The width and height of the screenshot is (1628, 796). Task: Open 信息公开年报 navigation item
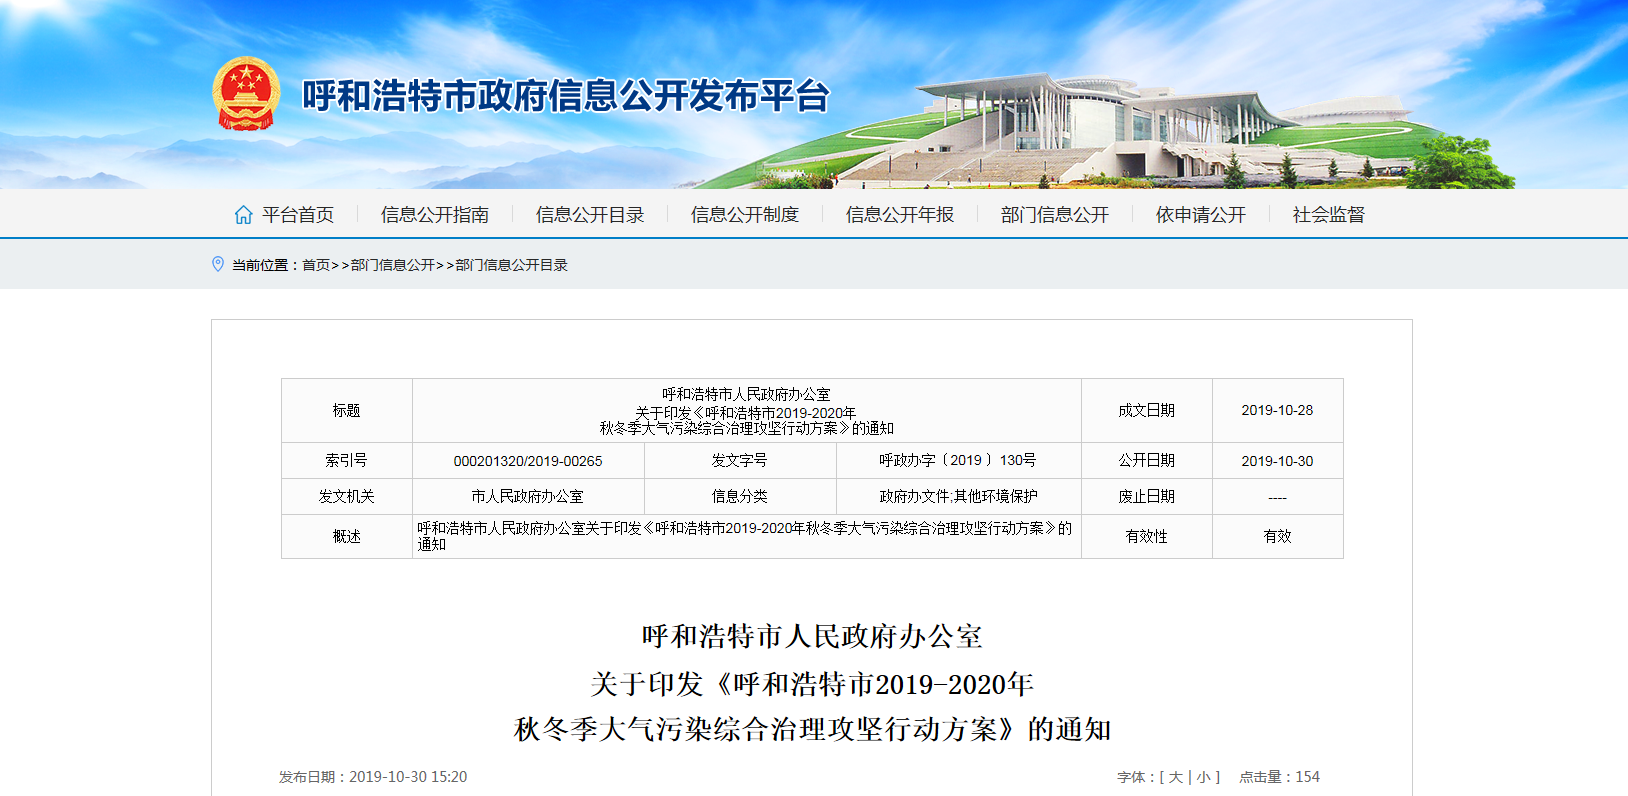[900, 215]
